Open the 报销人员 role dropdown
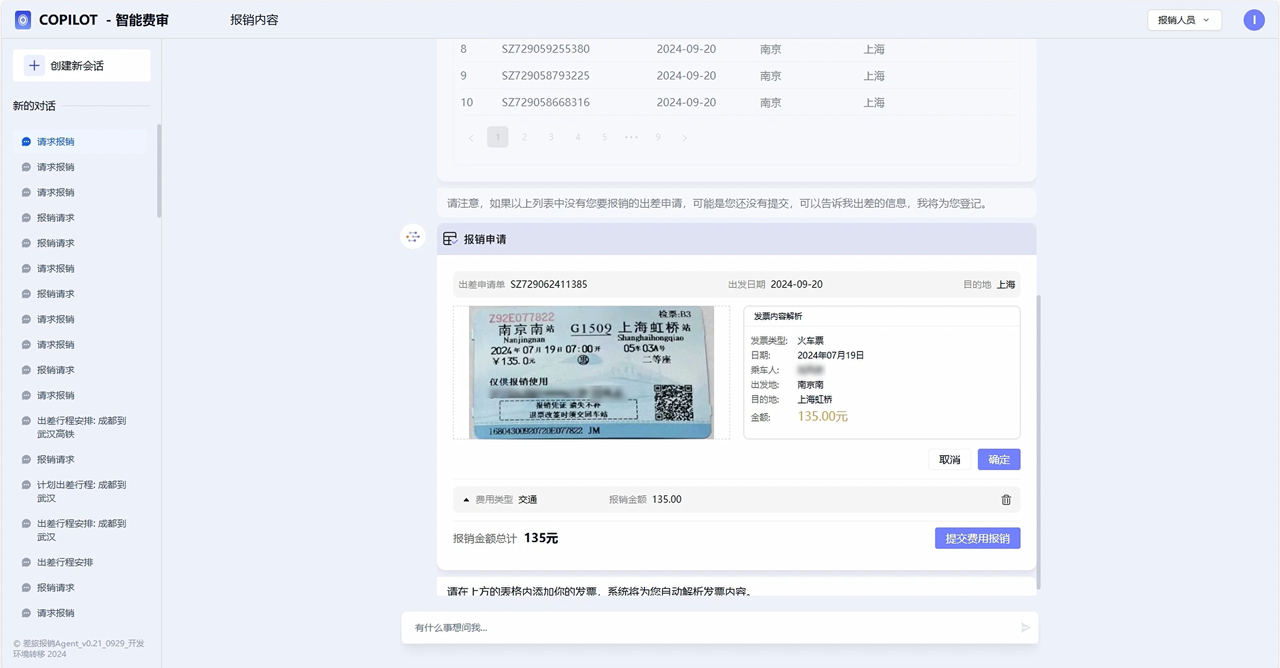The image size is (1280, 668). [x=1184, y=20]
